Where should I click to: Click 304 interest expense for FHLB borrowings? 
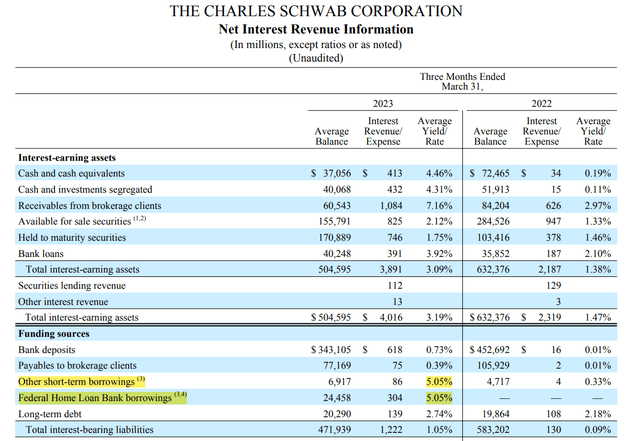pos(395,398)
